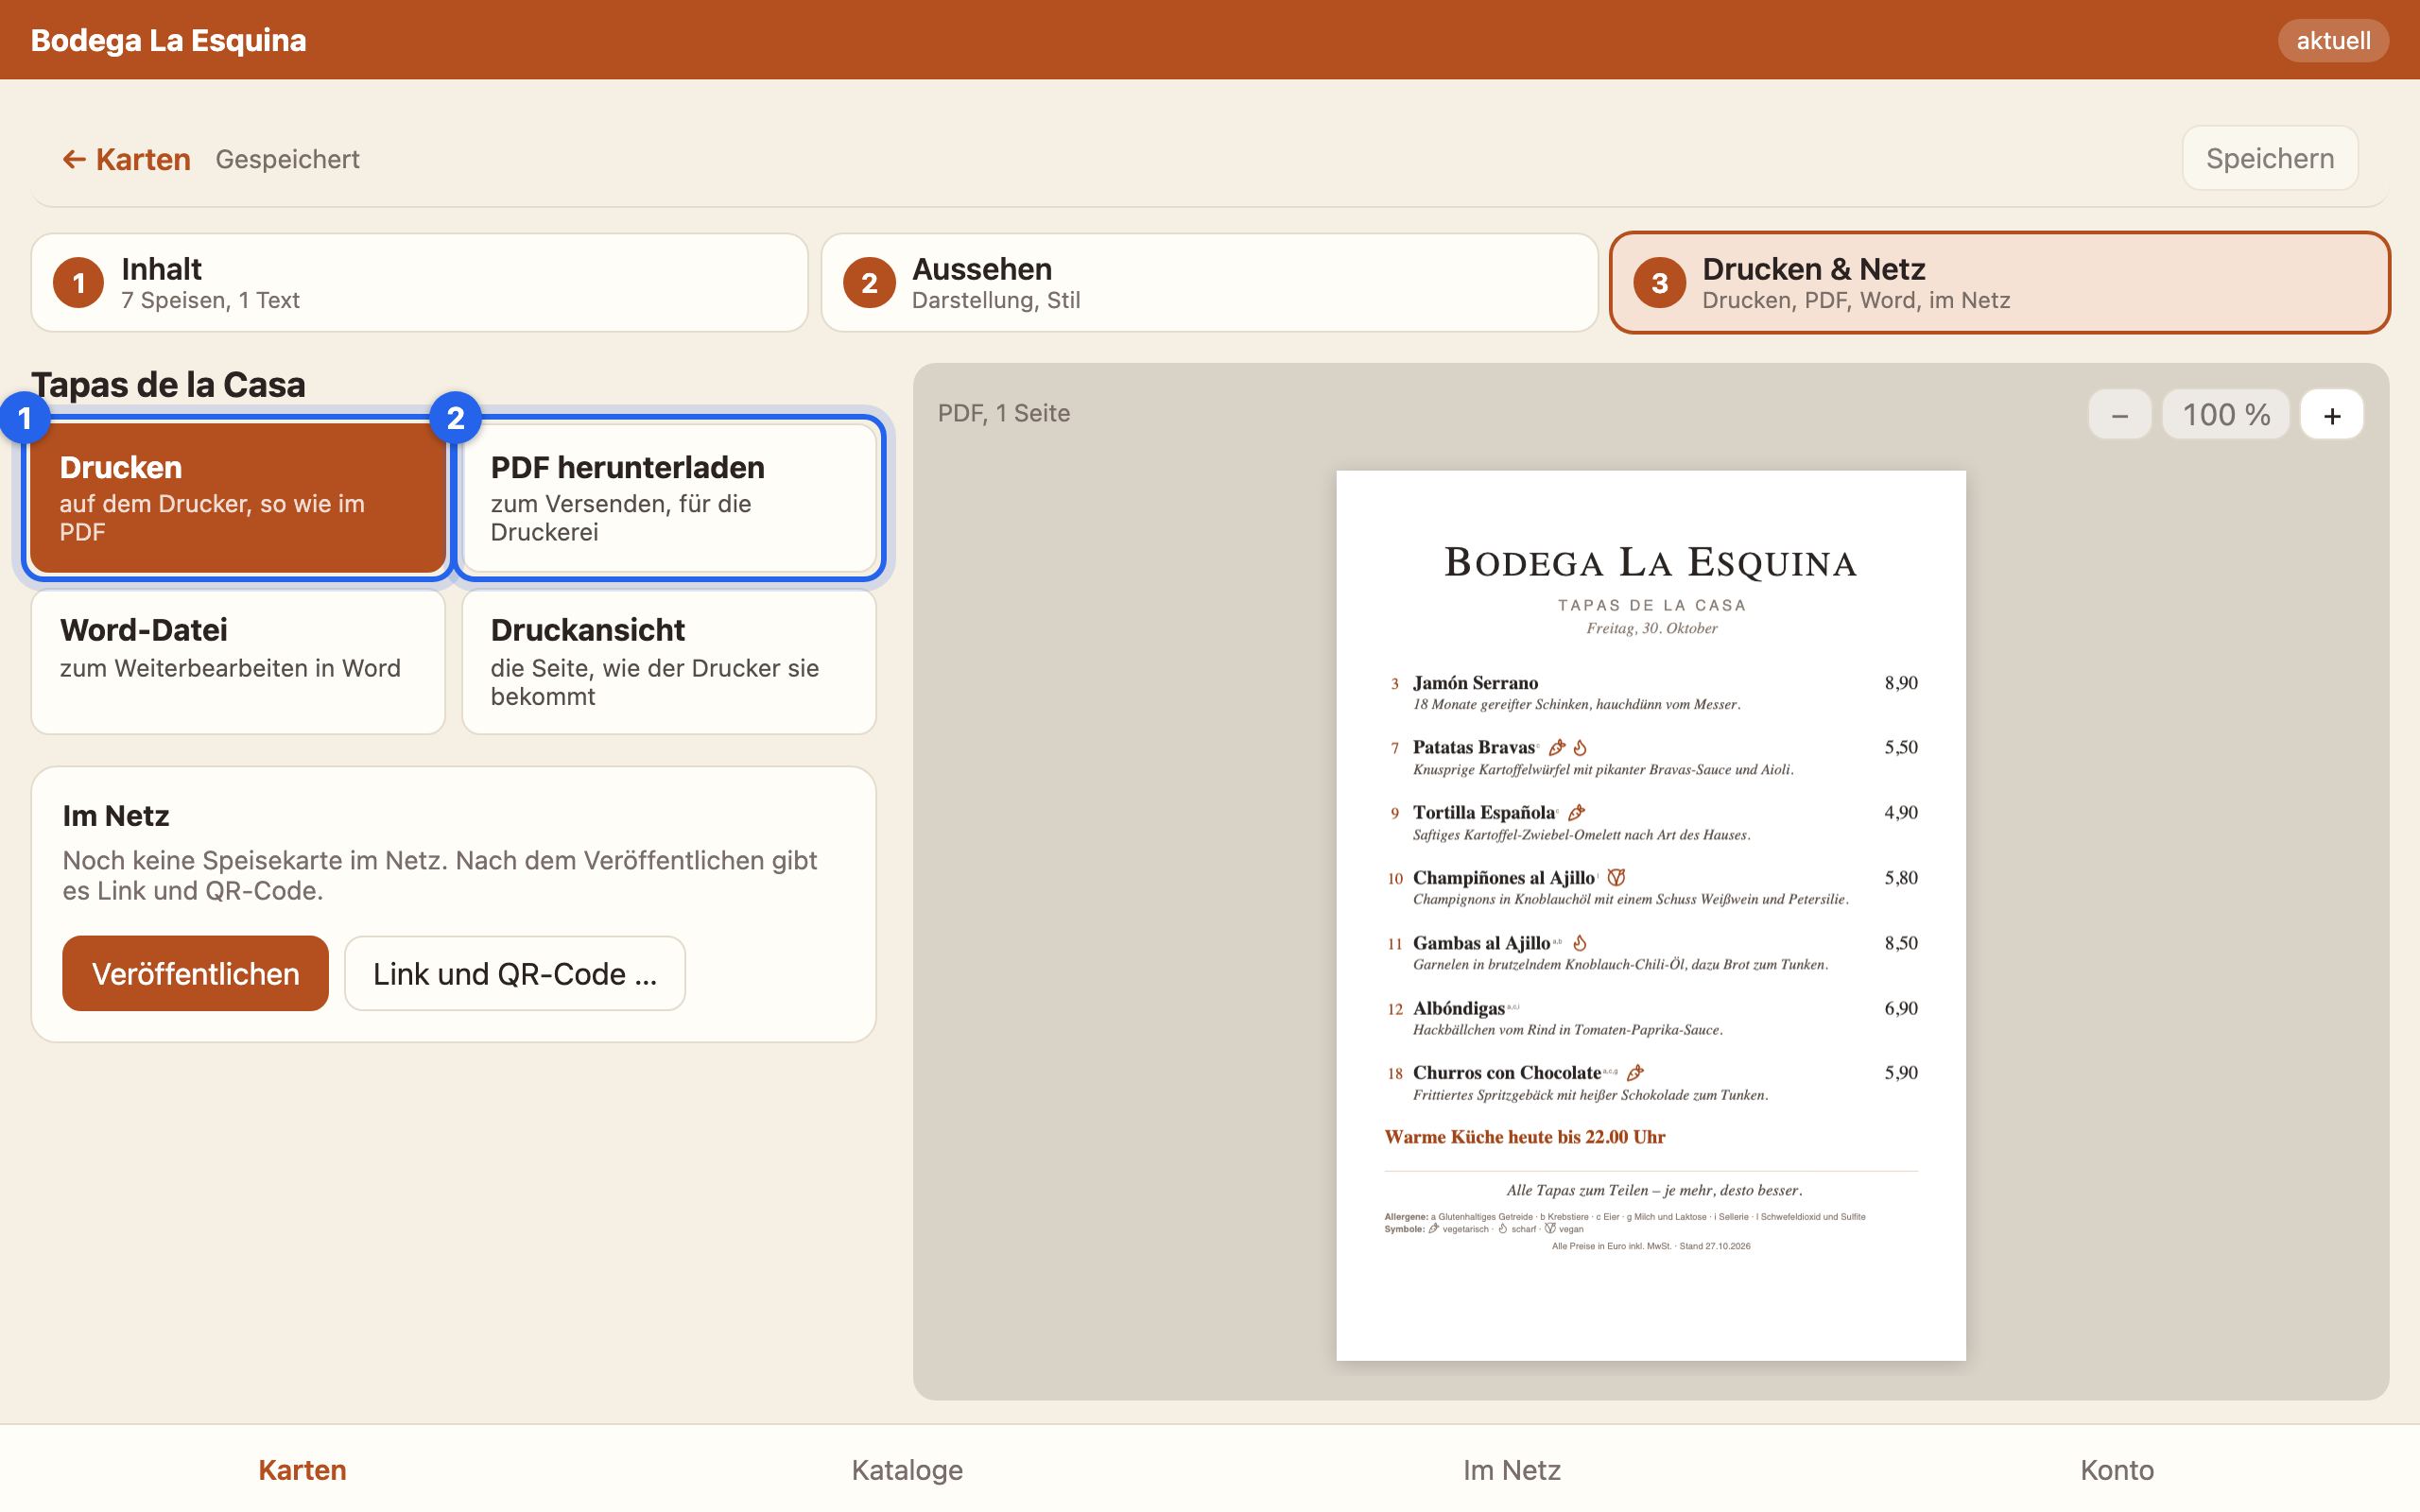Click the 100 % zoom value
Viewport: 2420px width, 1512px height.
pos(2225,415)
